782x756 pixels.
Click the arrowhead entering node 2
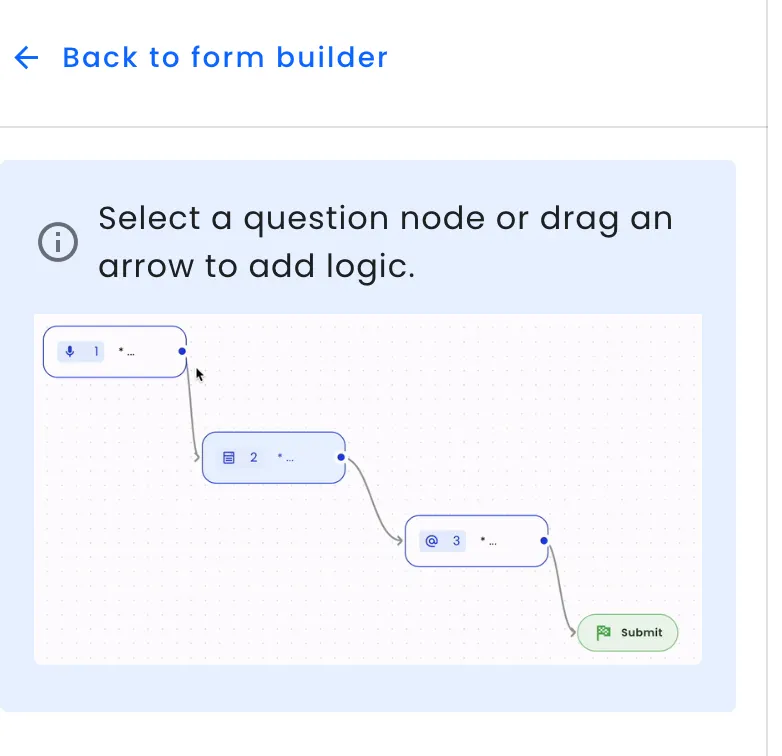(197, 458)
